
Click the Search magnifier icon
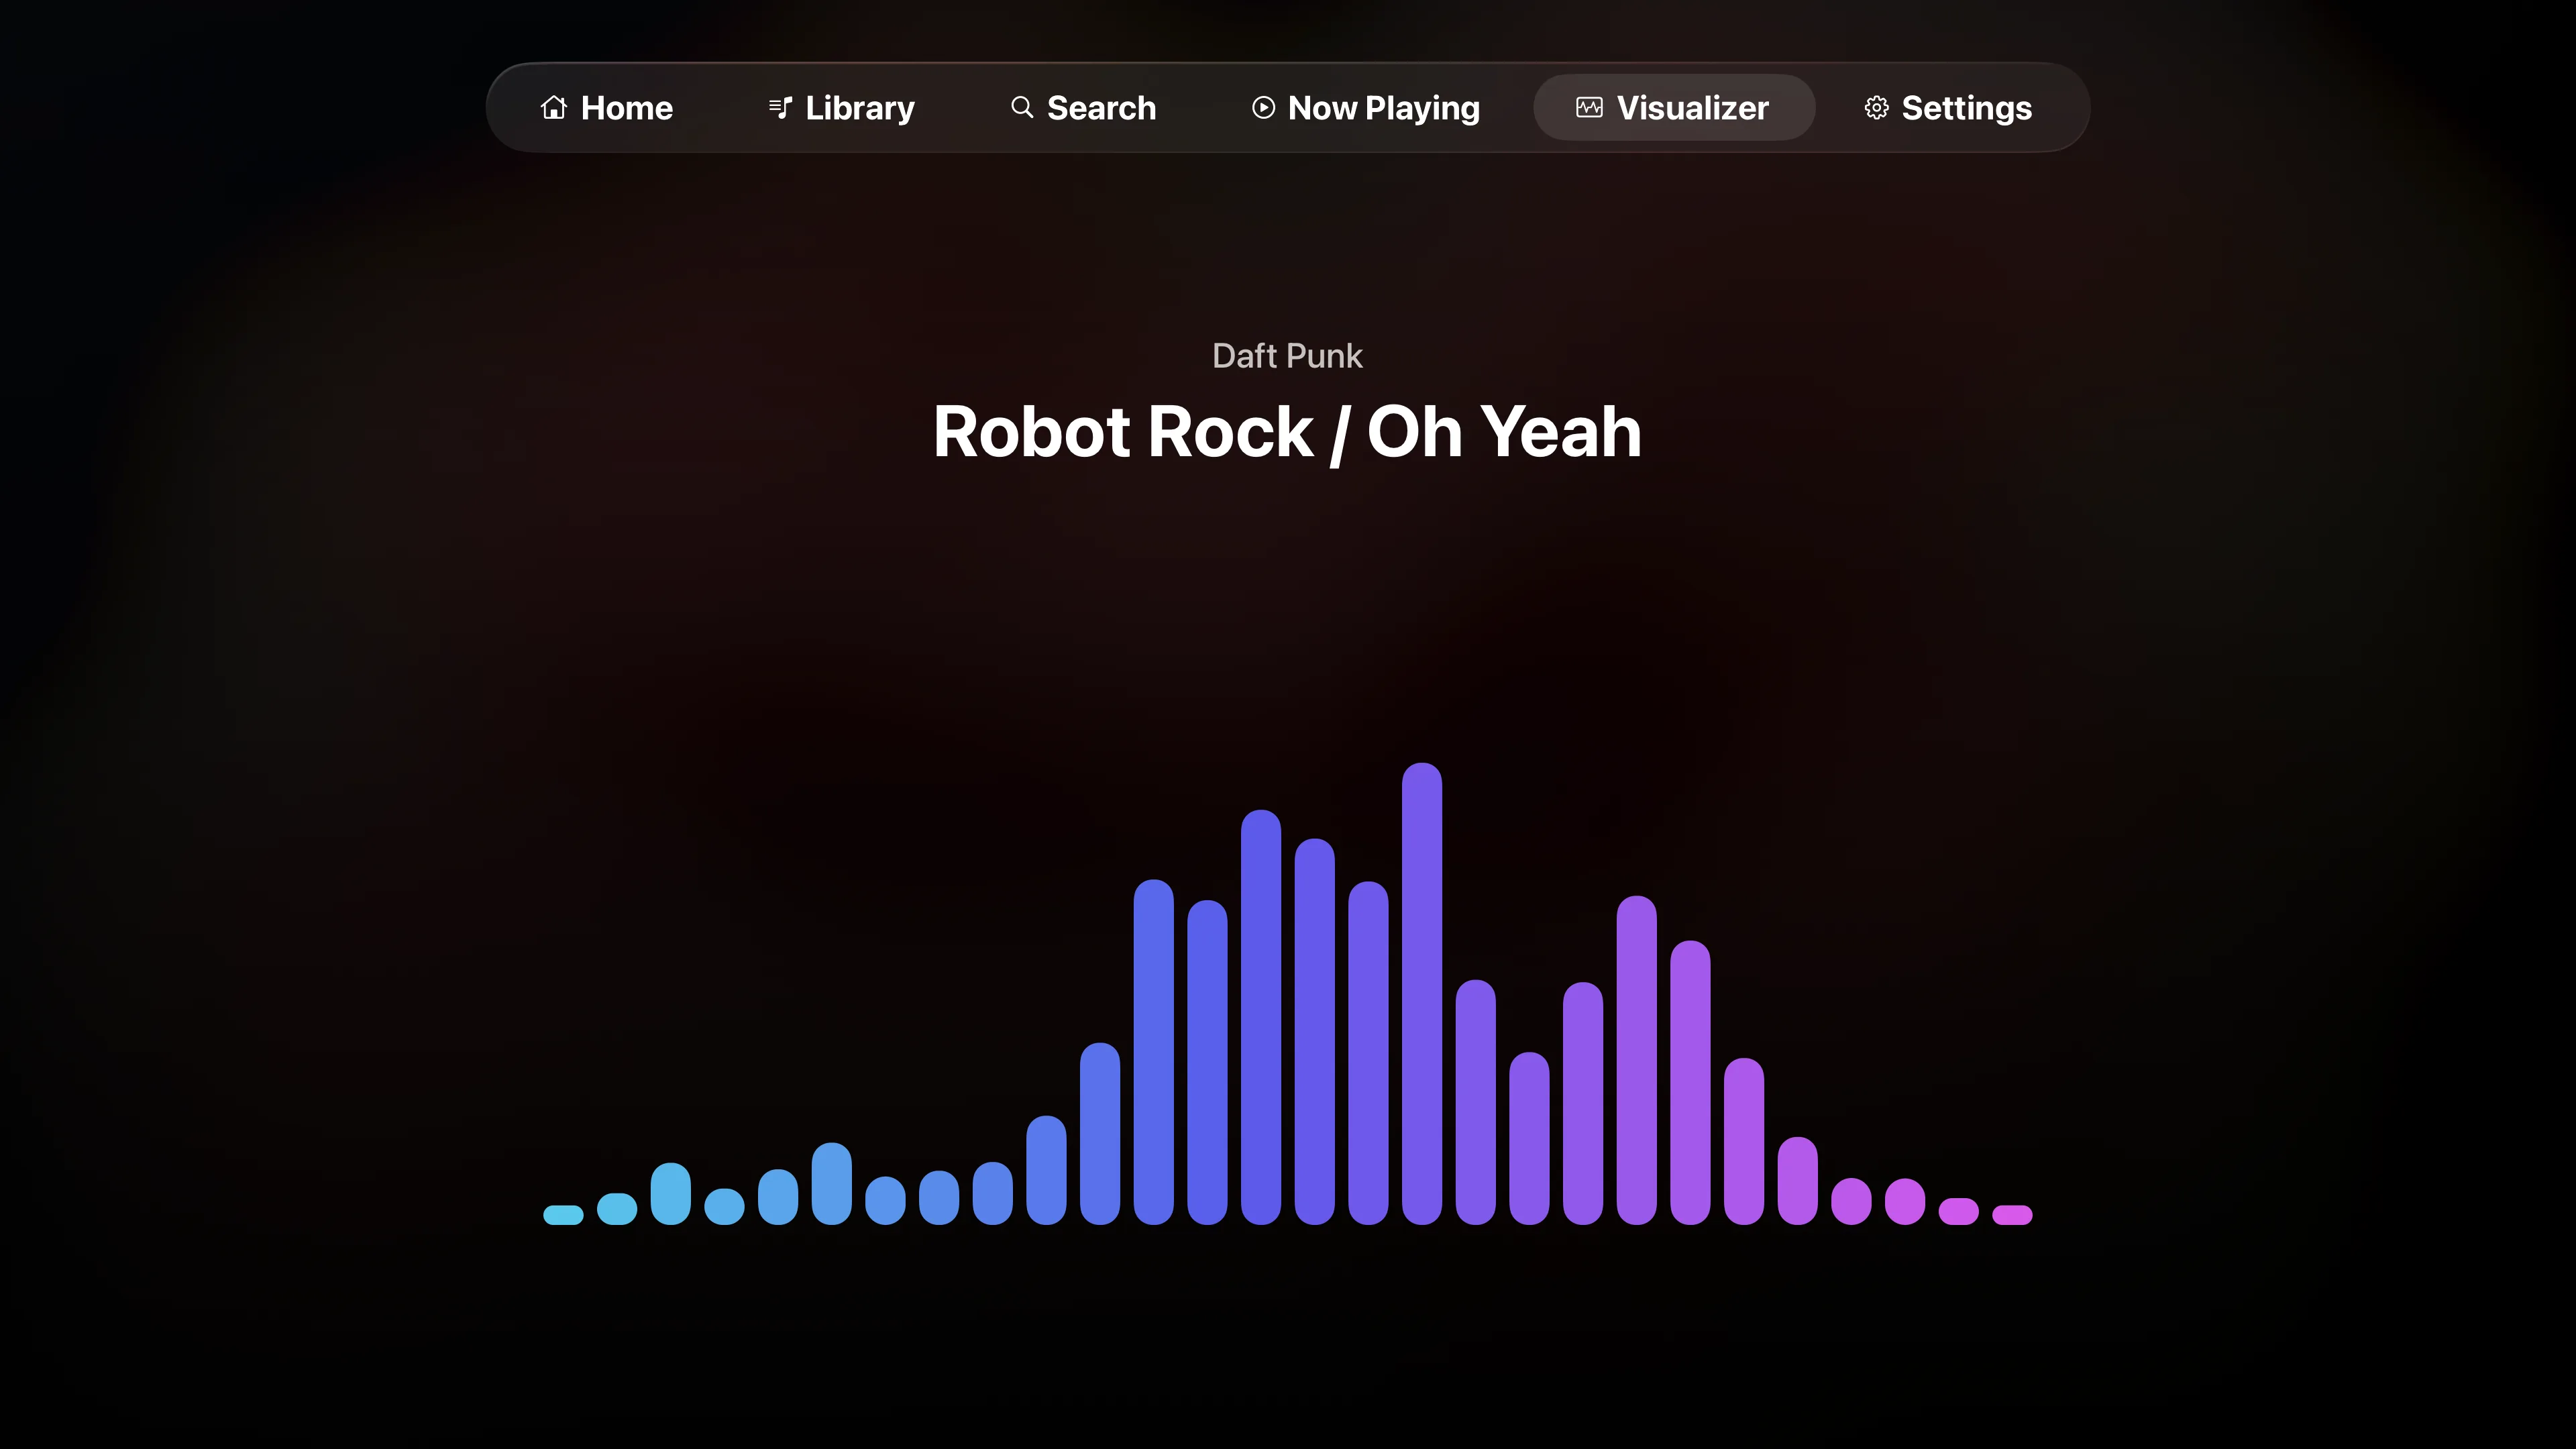(1022, 107)
